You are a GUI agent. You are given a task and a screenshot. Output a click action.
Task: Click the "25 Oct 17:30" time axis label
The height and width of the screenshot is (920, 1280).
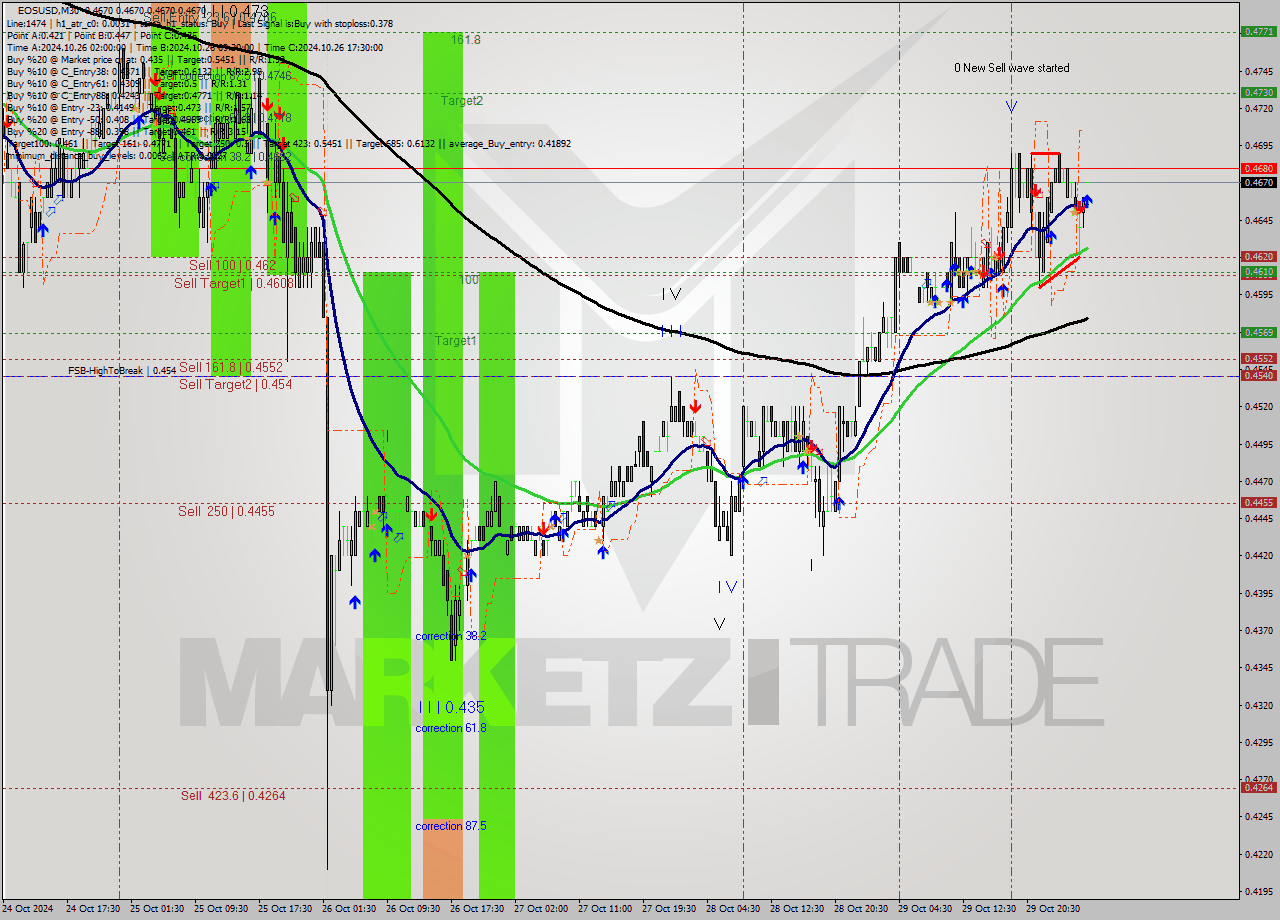pyautogui.click(x=285, y=909)
